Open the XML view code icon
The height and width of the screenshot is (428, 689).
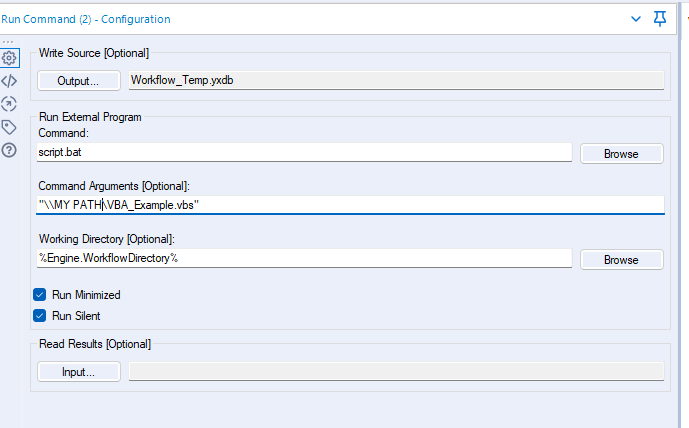click(x=9, y=81)
